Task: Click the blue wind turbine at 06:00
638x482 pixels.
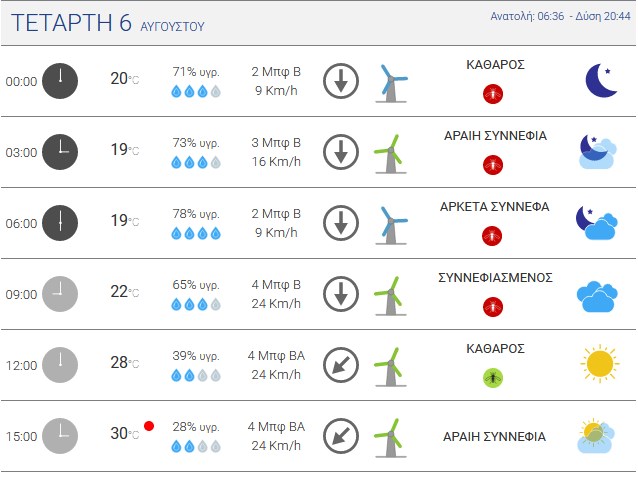Action: pyautogui.click(x=391, y=225)
